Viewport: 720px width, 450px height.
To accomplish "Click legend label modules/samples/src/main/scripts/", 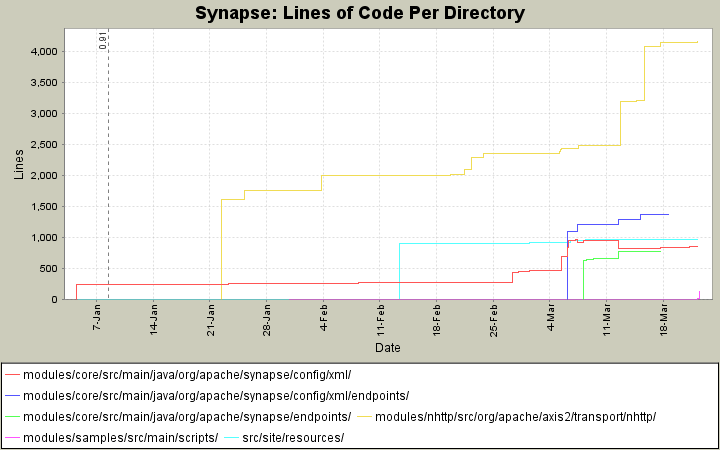I will click(120, 438).
